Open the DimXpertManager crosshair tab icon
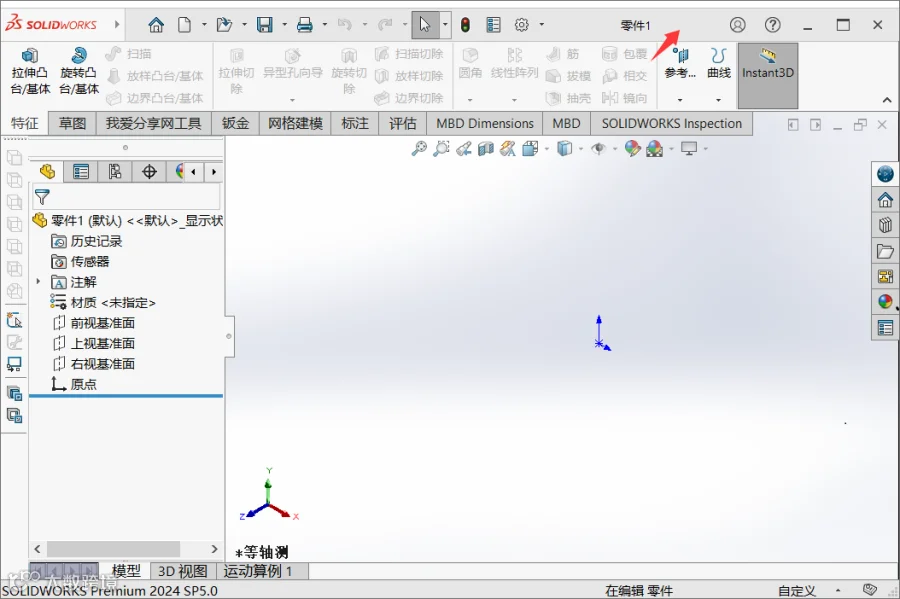900x599 pixels. coord(149,172)
